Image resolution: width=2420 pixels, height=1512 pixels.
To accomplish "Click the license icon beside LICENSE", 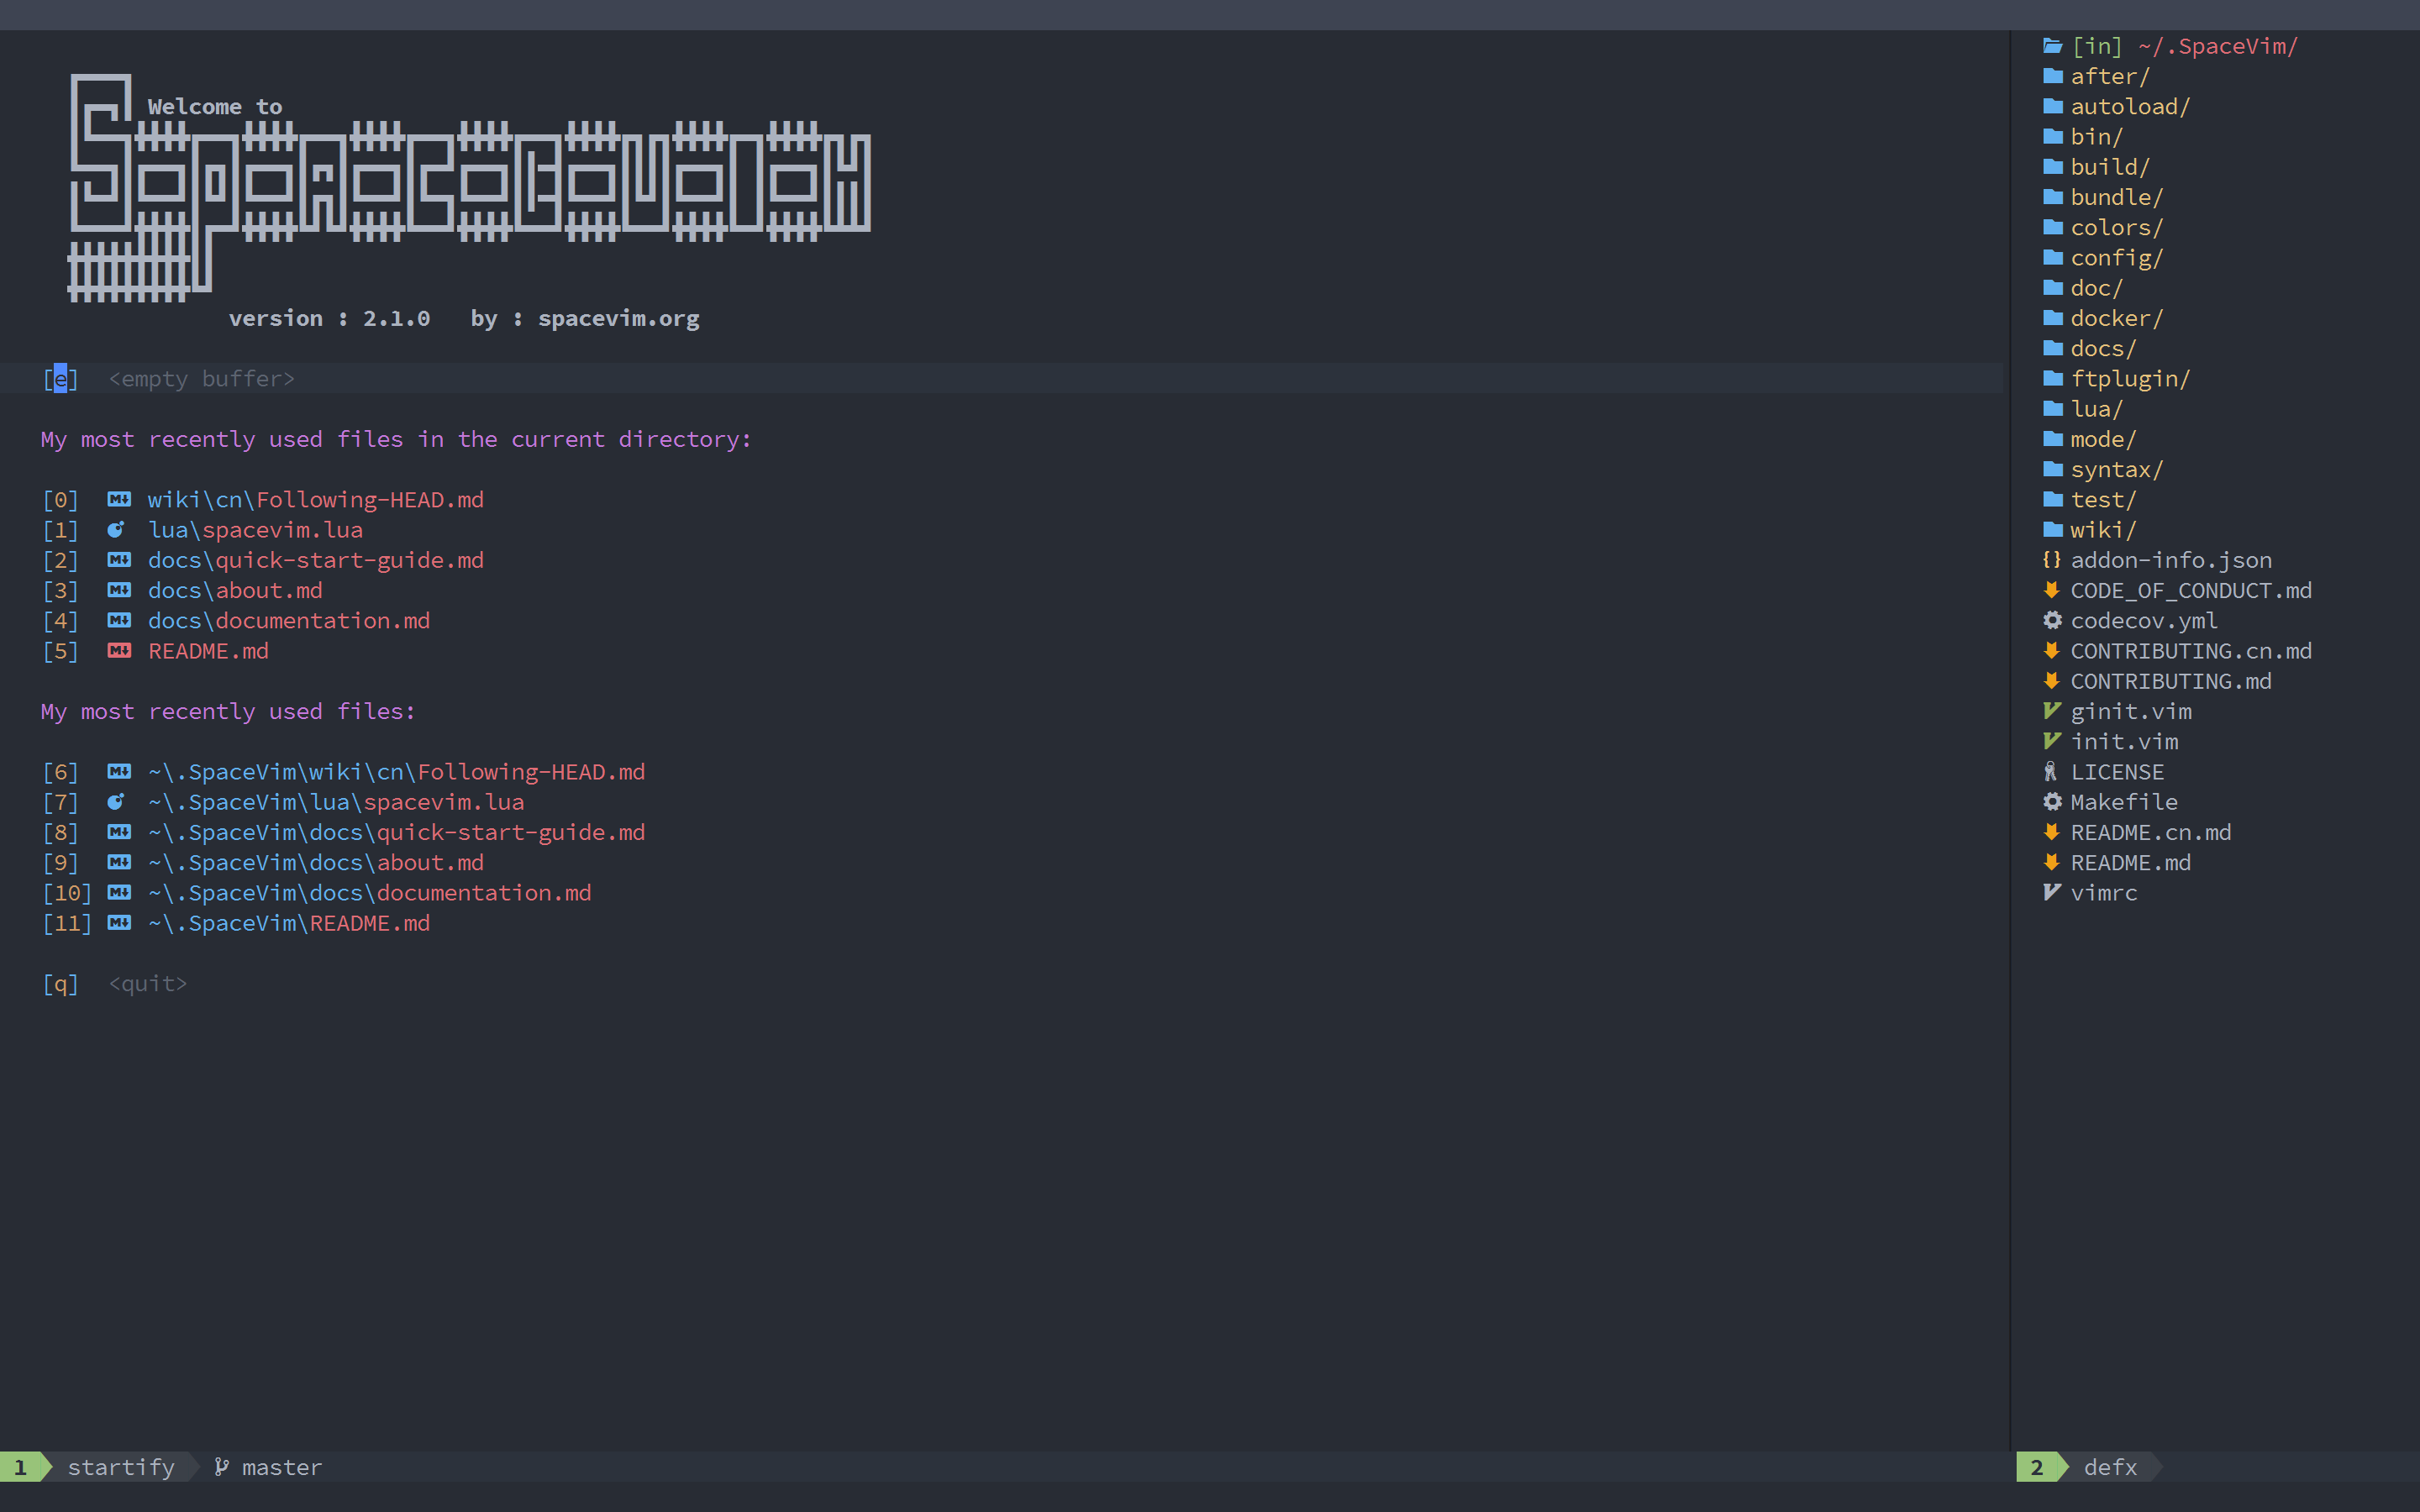I will tap(2051, 771).
